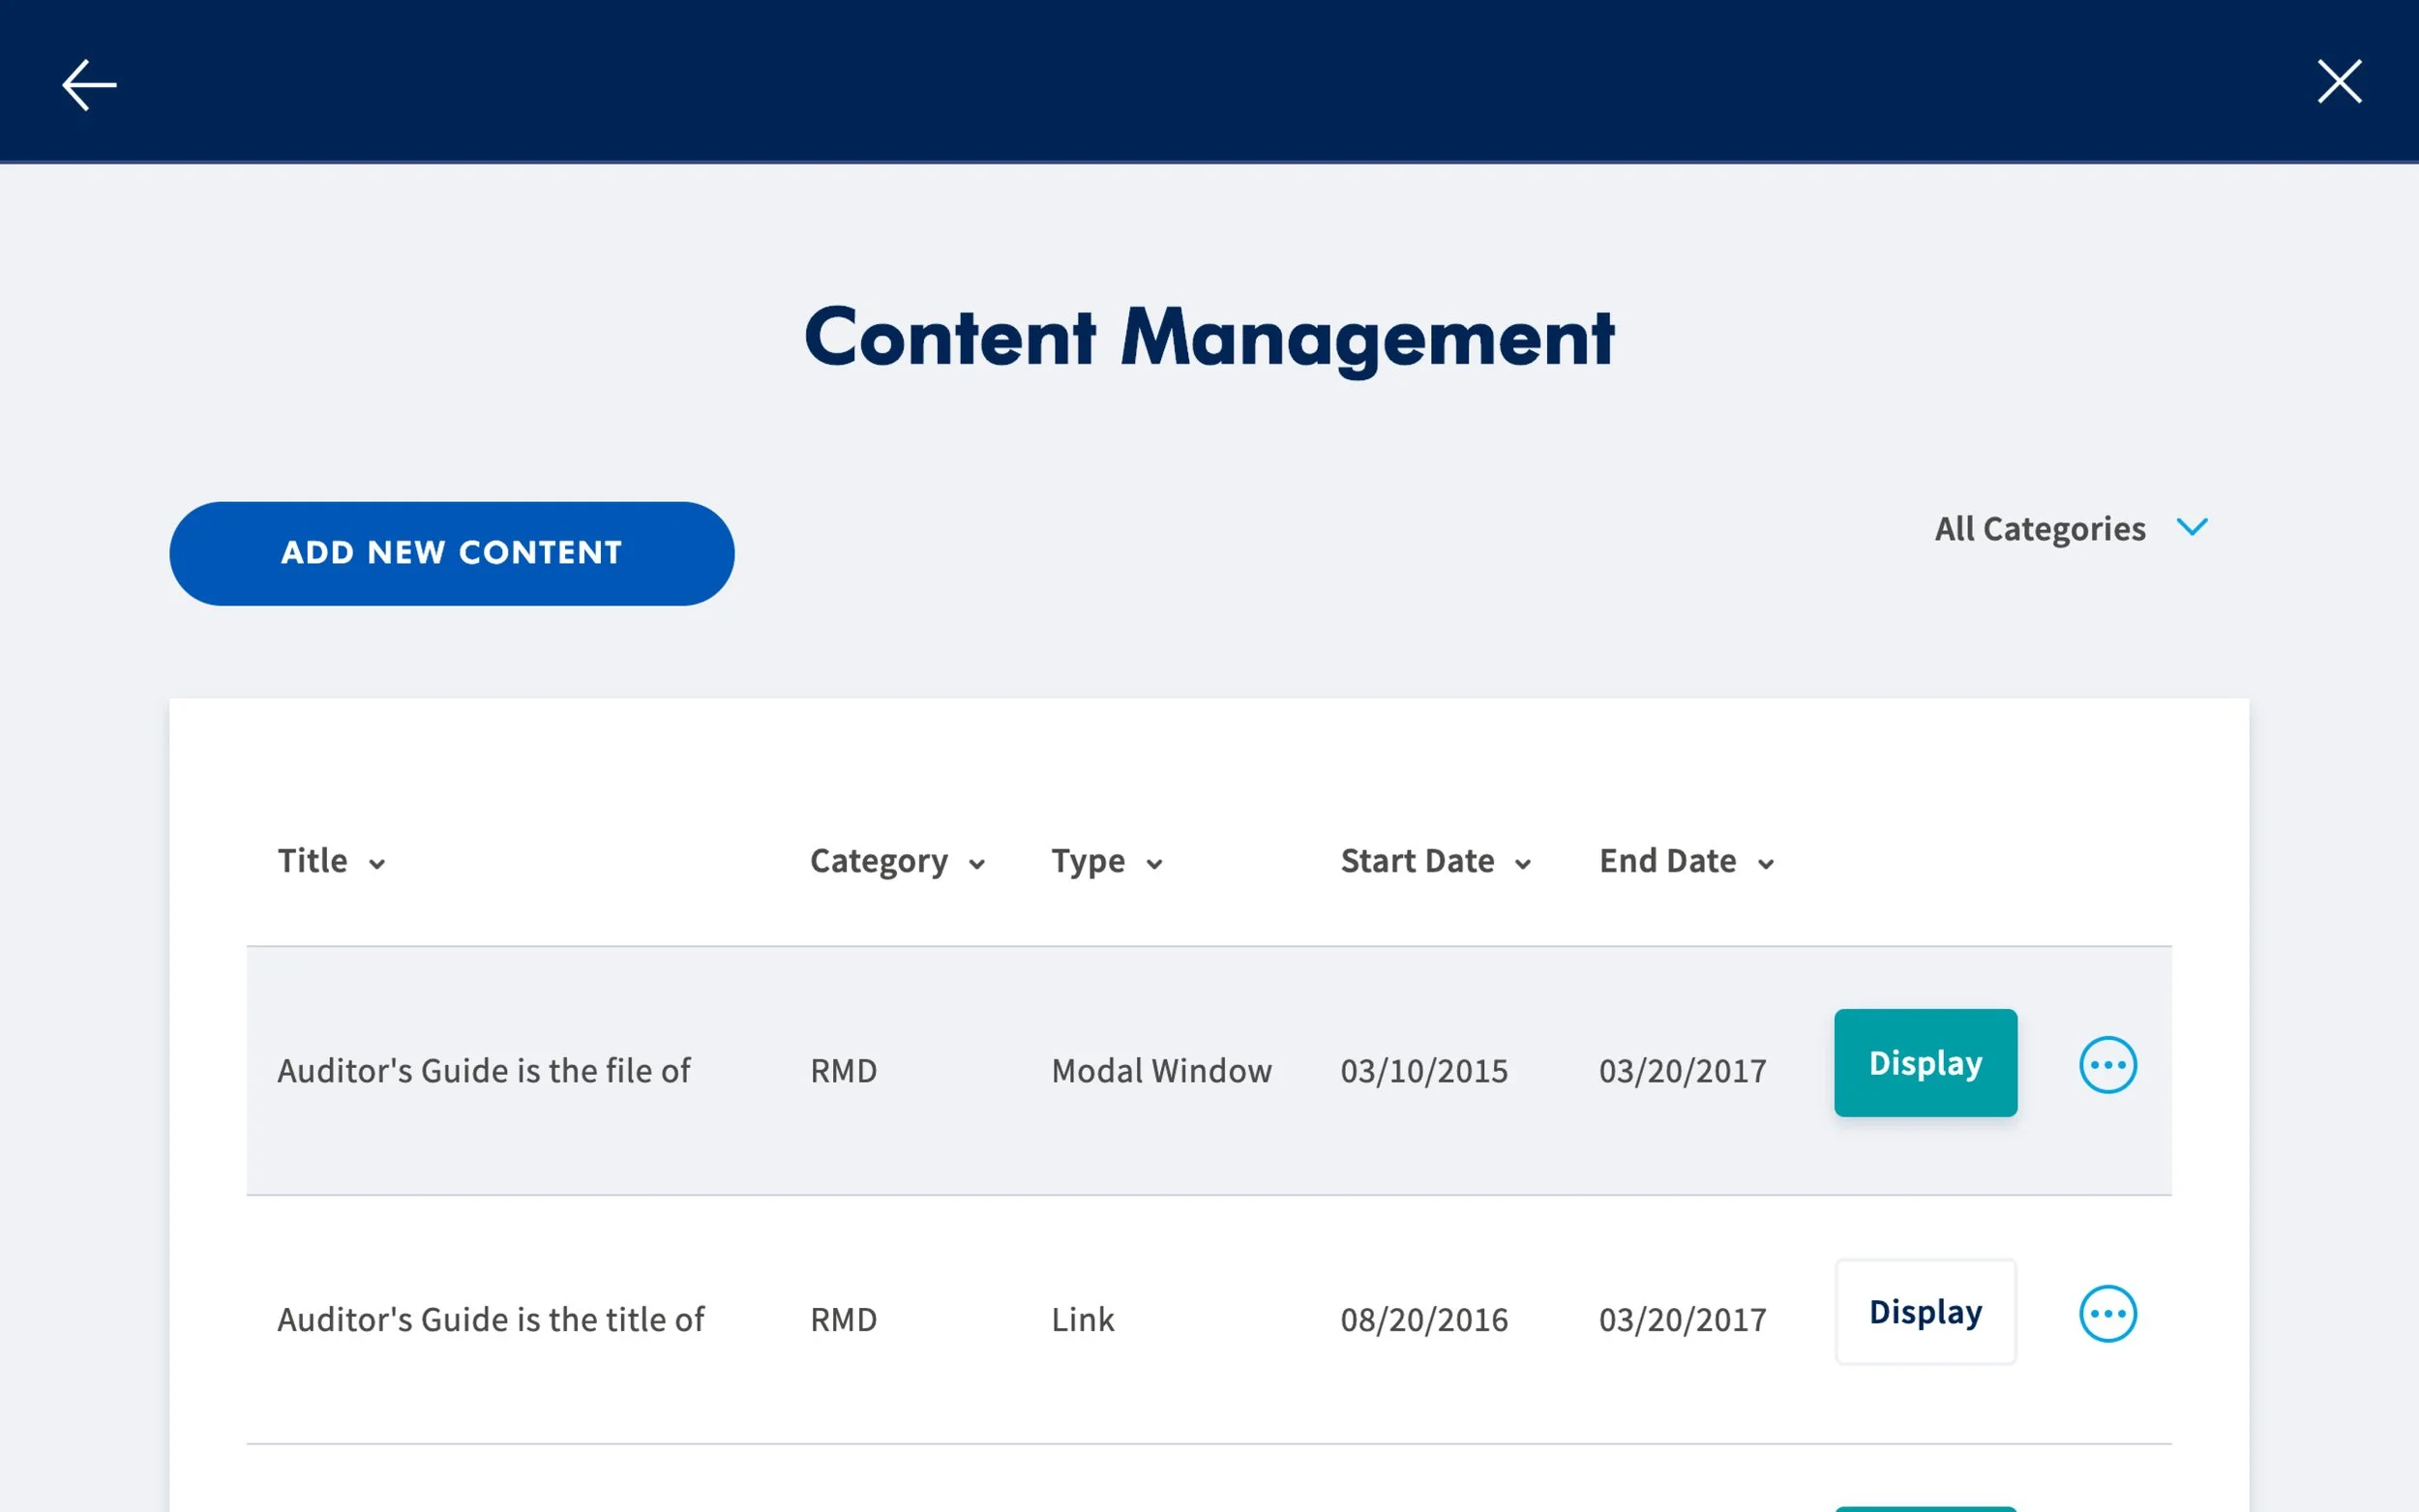The width and height of the screenshot is (2419, 1512).
Task: Open "Auditor's Guide is the file of" entry
Action: (483, 1070)
